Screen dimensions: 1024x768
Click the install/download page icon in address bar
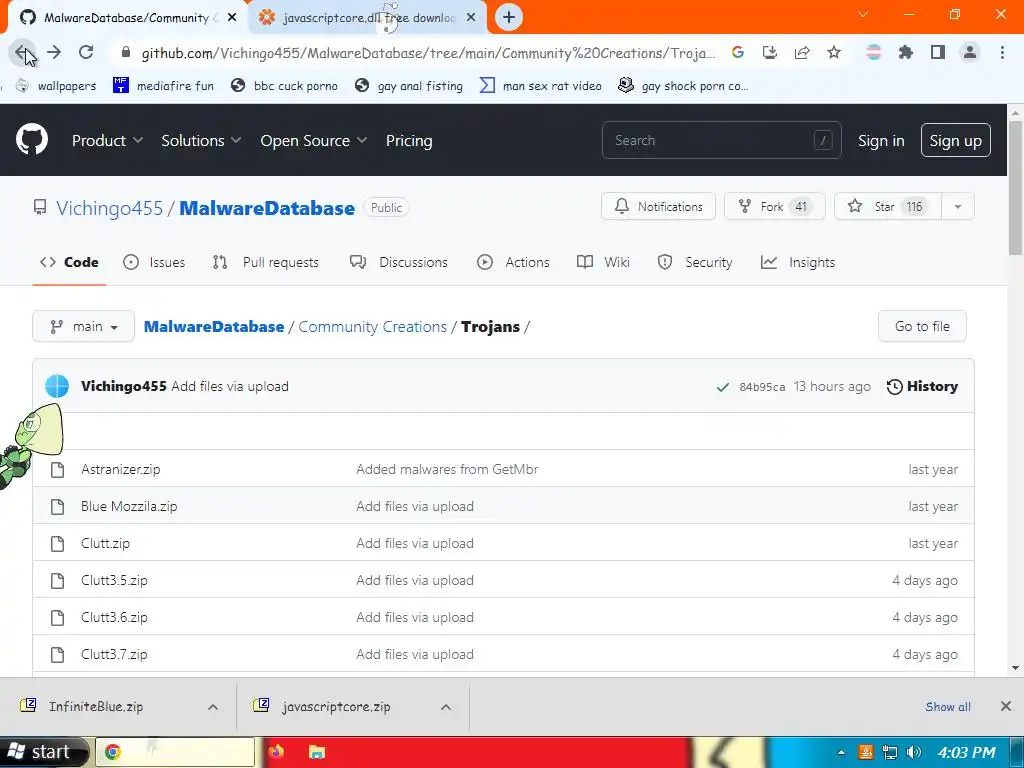click(770, 52)
